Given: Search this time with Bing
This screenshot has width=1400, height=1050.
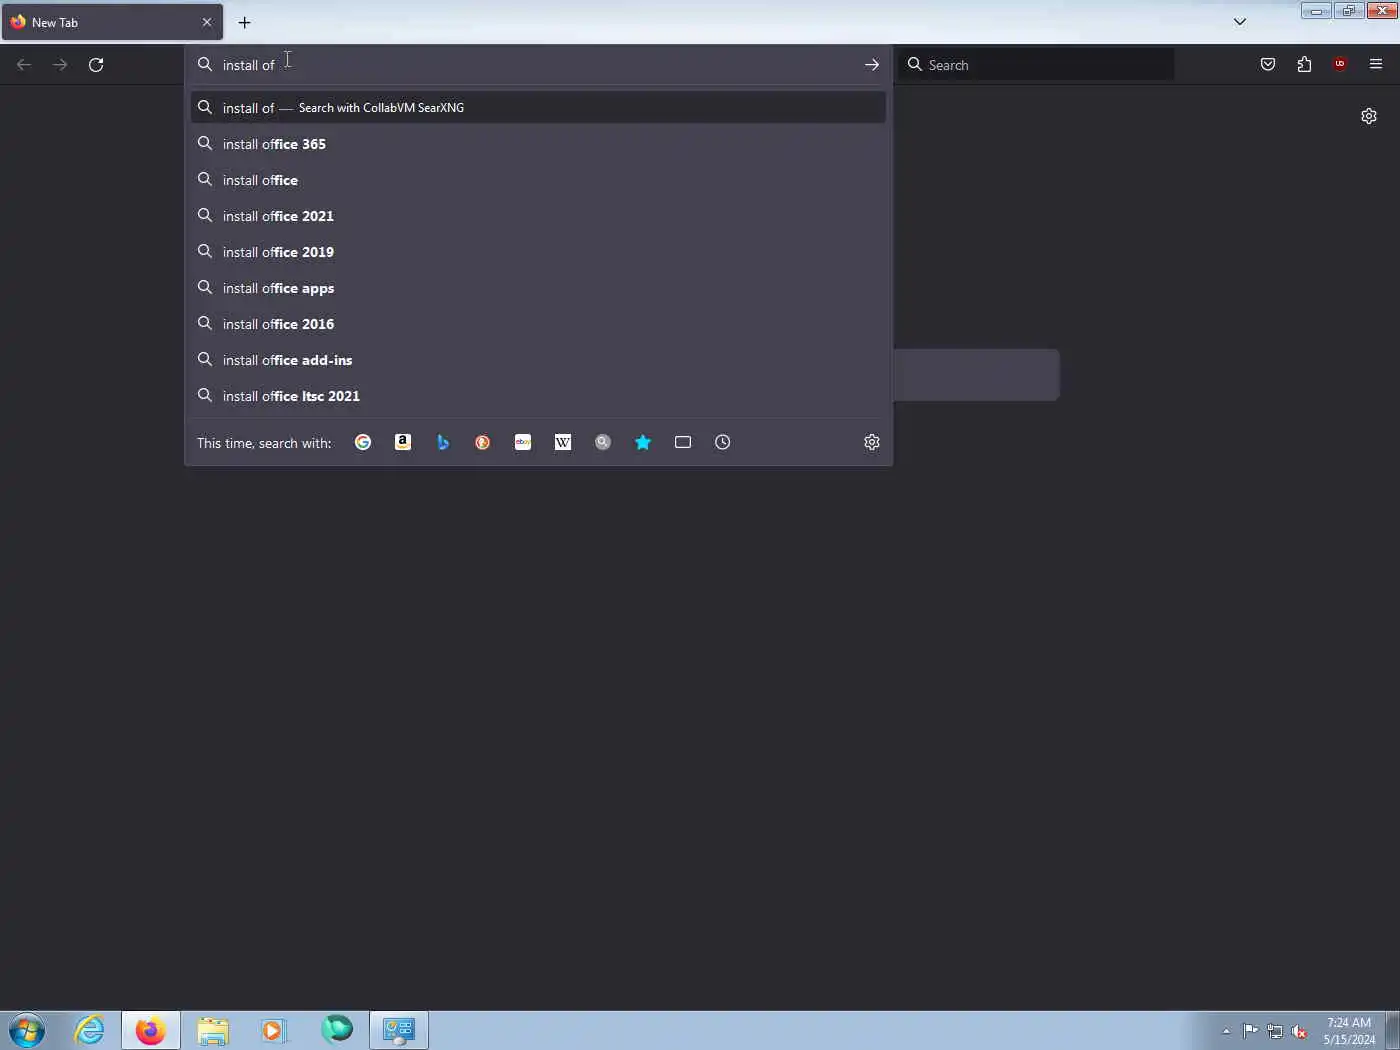Looking at the screenshot, I should (x=443, y=442).
